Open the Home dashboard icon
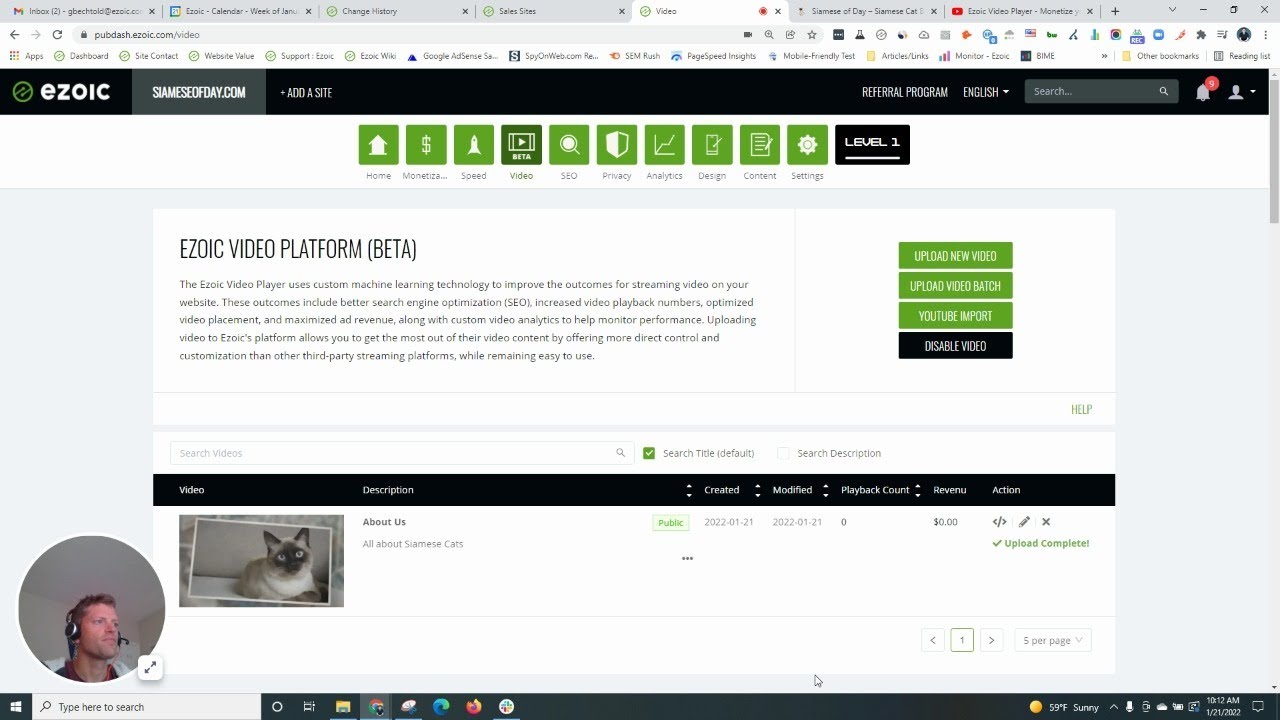 (378, 145)
